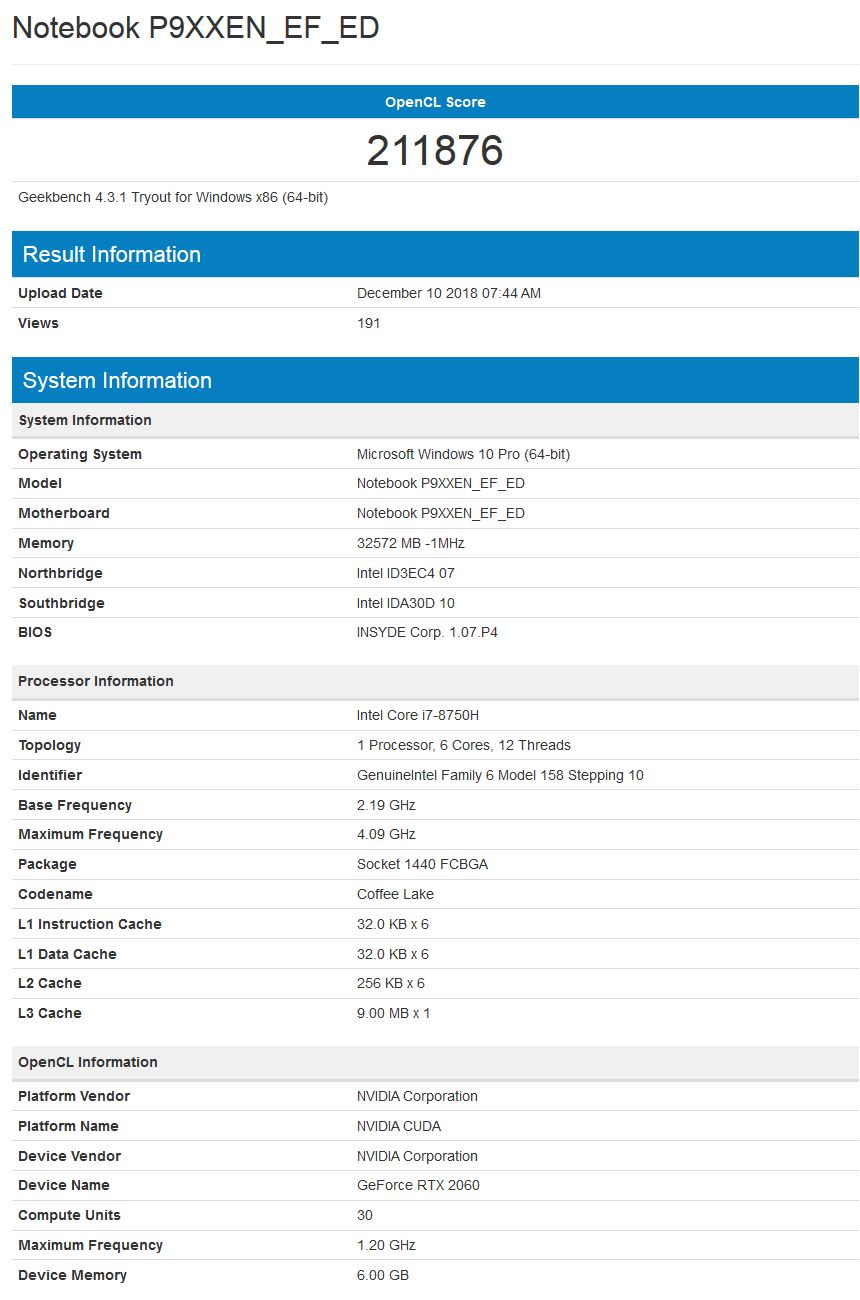This screenshot has width=860, height=1300.
Task: Select the 6.00 GB device memory value
Action: [383, 1275]
